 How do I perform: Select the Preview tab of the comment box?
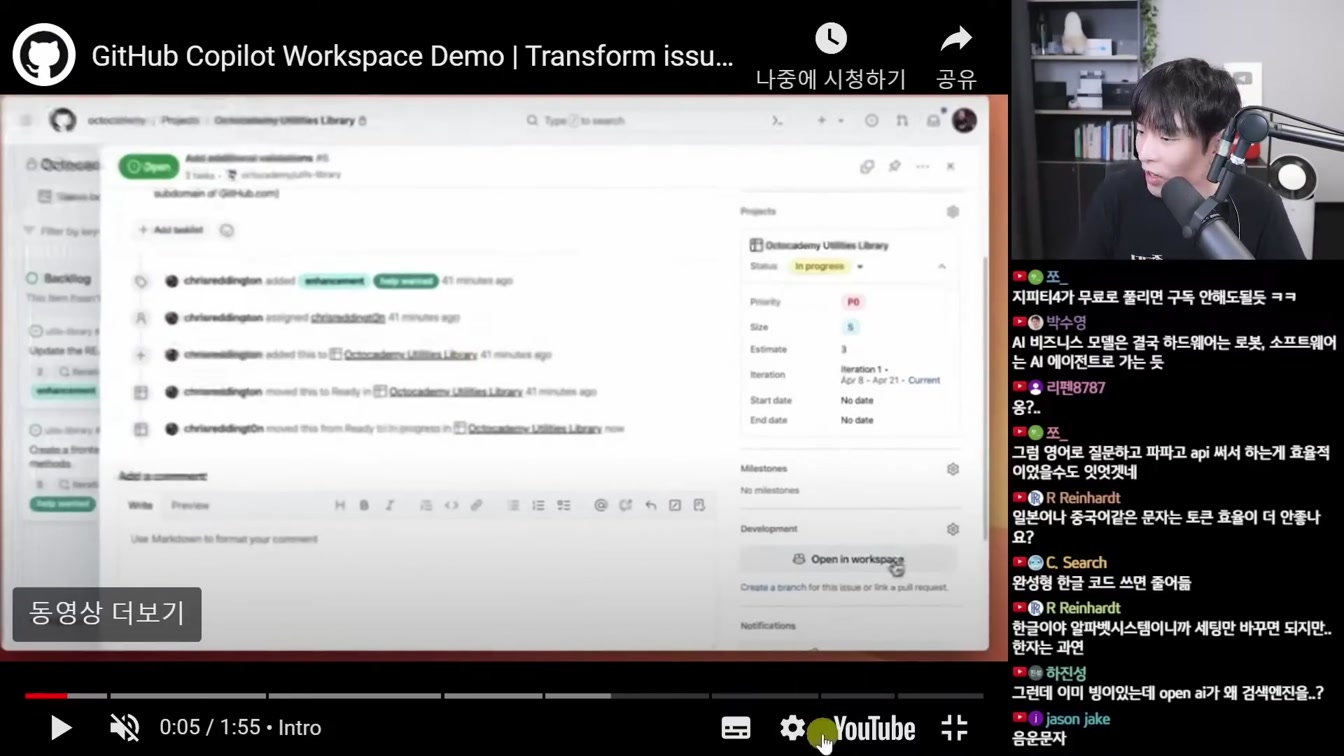click(x=190, y=505)
